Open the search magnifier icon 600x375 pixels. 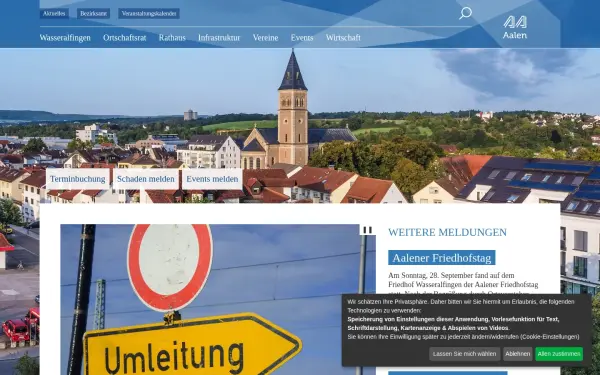(x=465, y=13)
